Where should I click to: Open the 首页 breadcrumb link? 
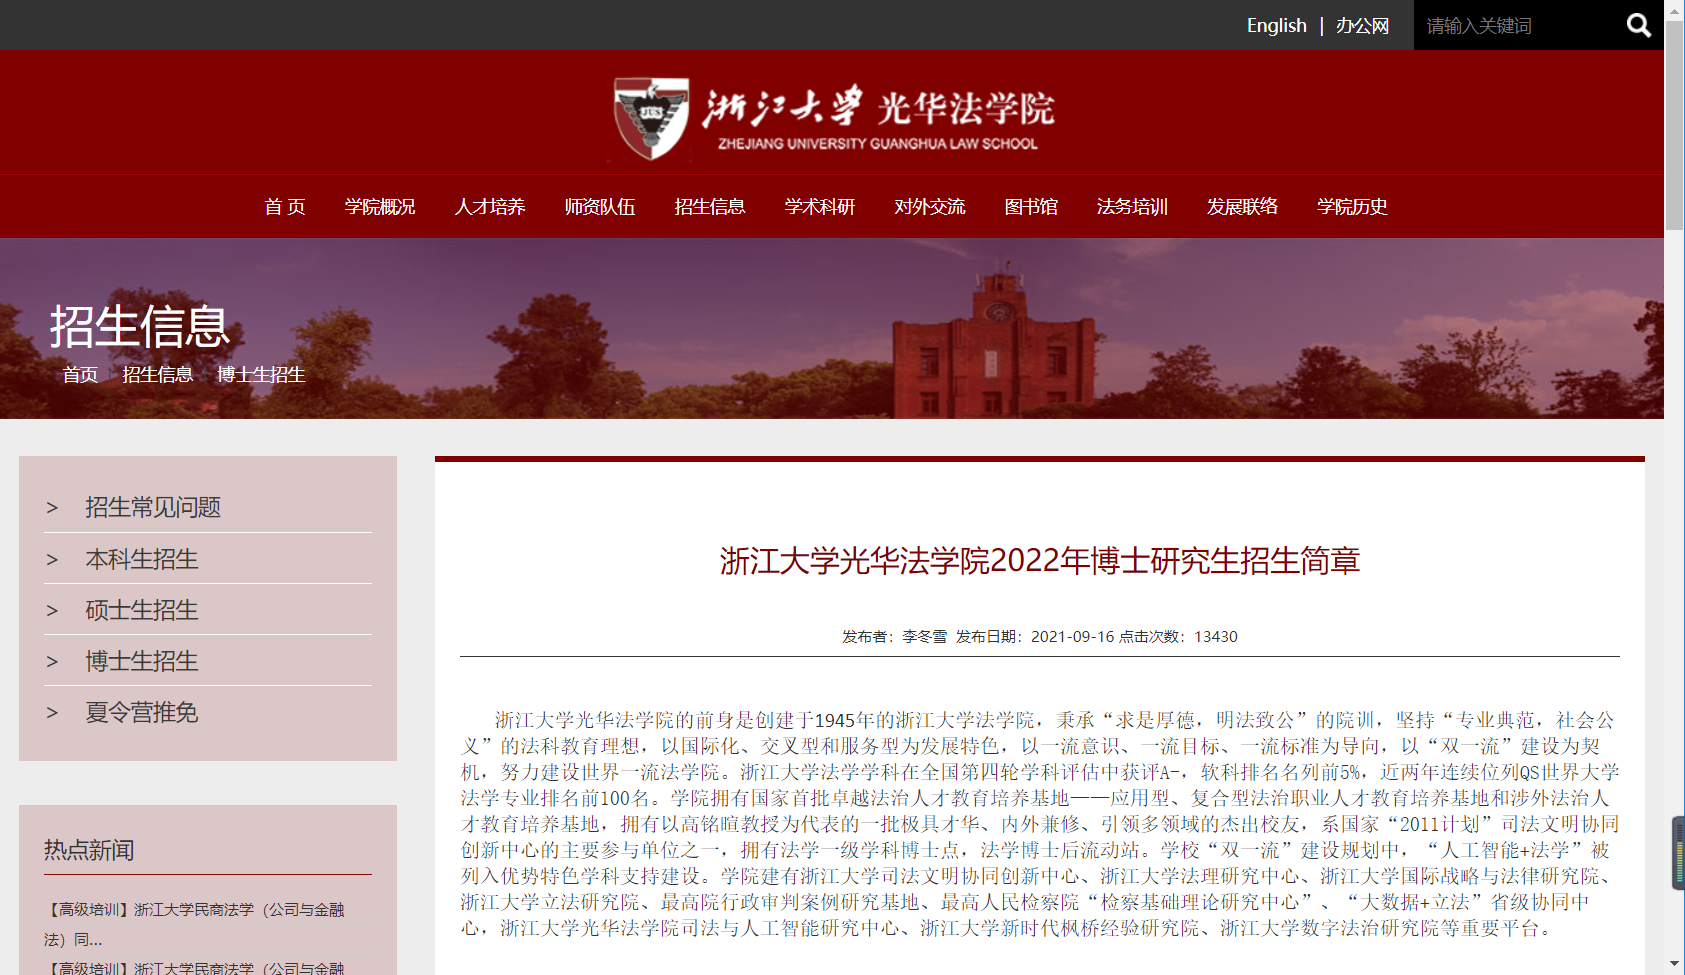pos(80,375)
